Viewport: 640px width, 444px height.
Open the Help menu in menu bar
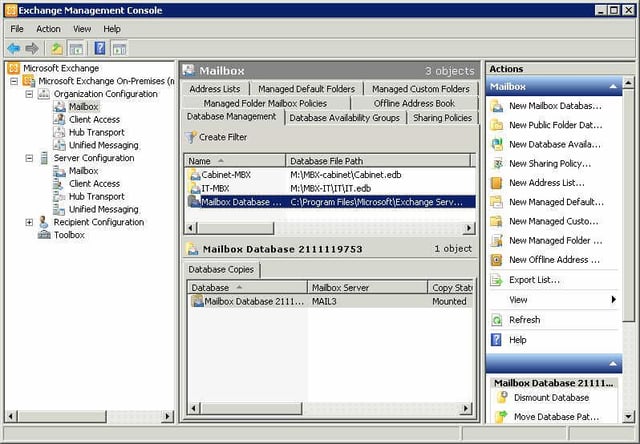(111, 29)
